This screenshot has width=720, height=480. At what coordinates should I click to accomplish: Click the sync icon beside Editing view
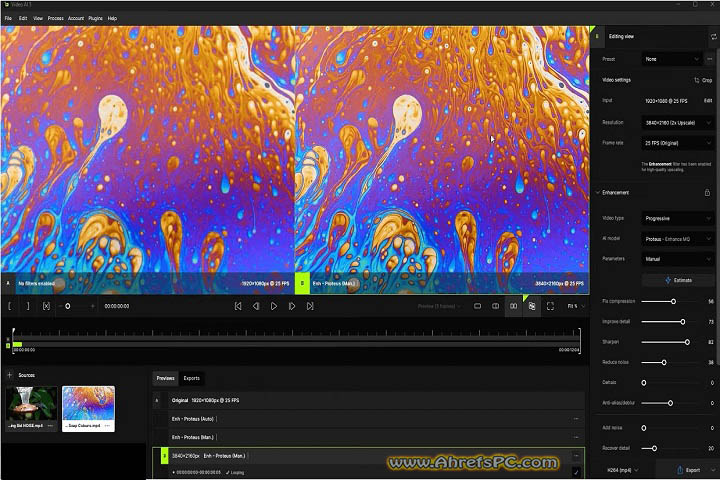coord(713,36)
